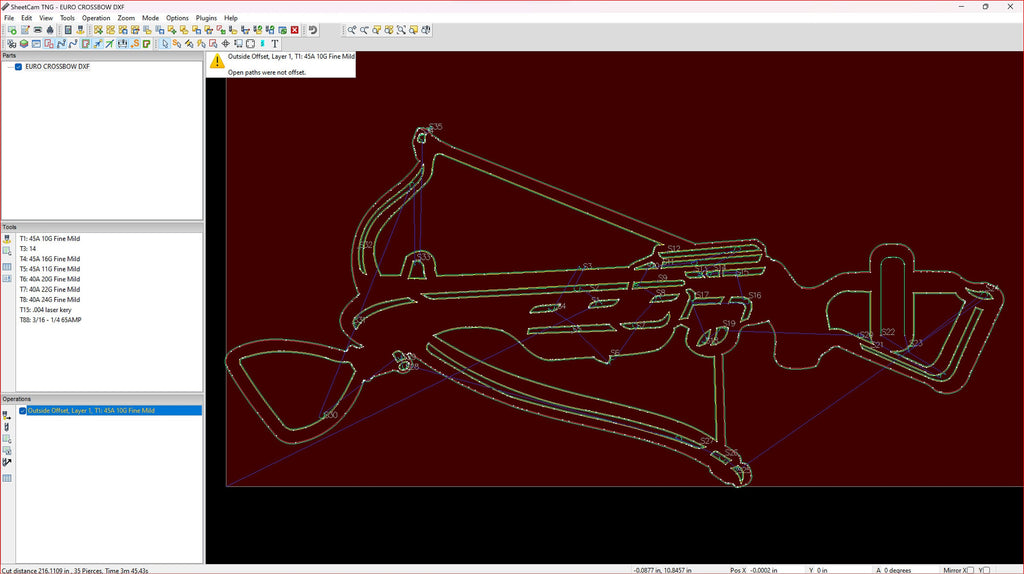
Task: Click the Operations panel header
Action: point(102,399)
